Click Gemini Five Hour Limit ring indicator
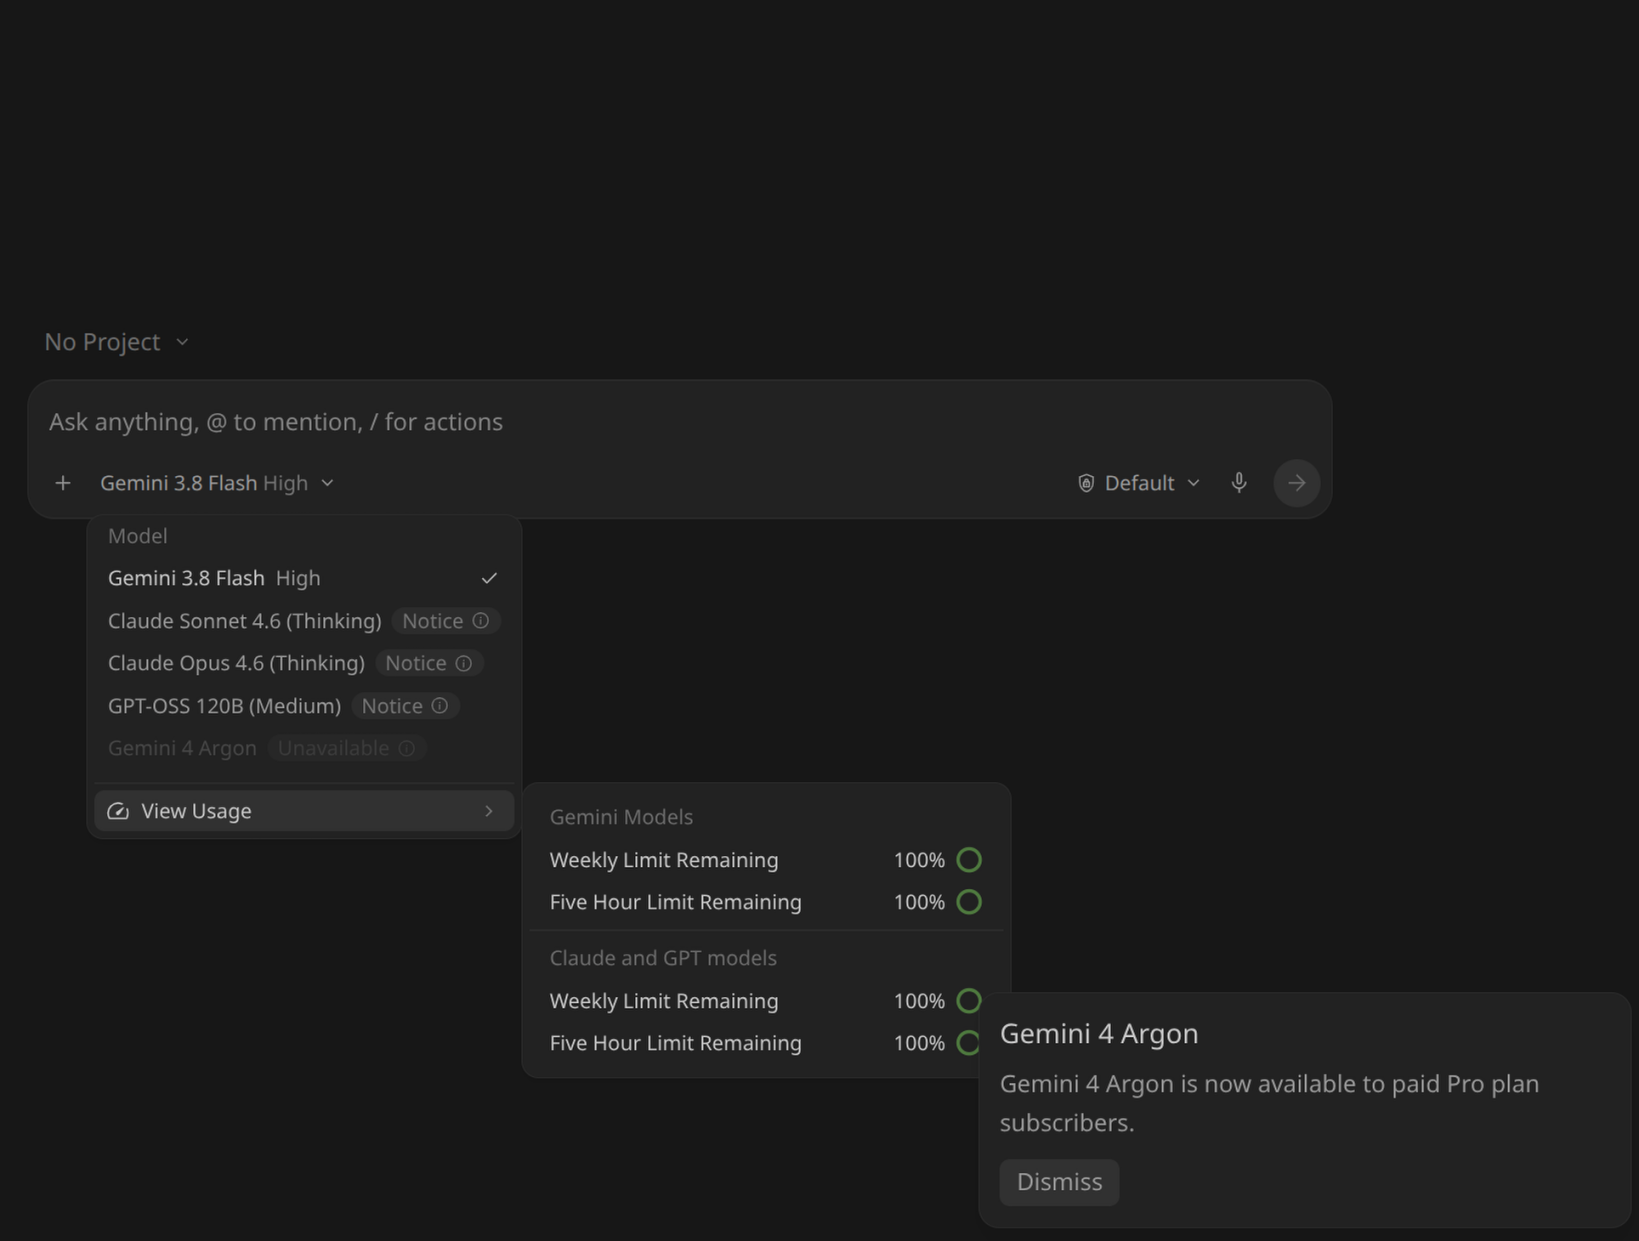This screenshot has height=1241, width=1639. pyautogui.click(x=969, y=902)
